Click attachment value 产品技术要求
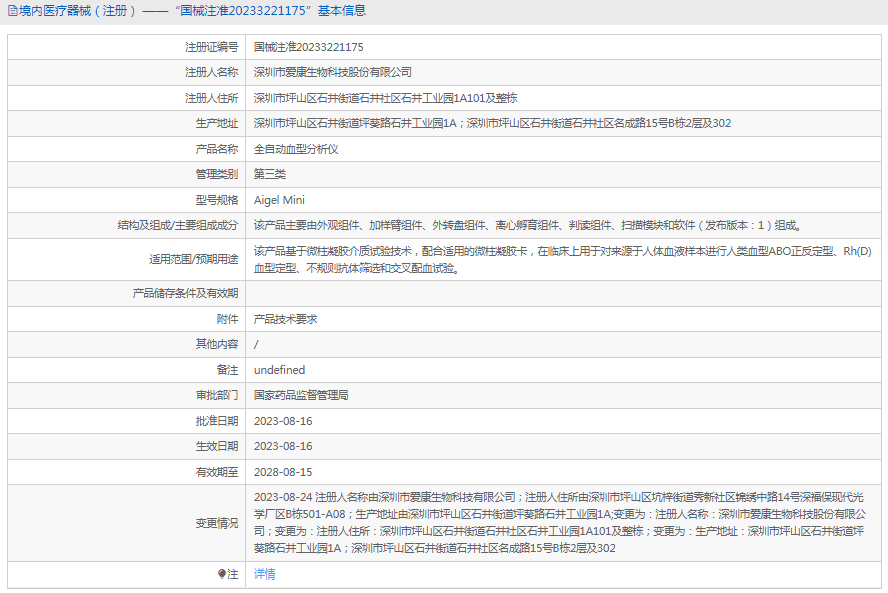This screenshot has height=593, width=888. pyautogui.click(x=285, y=319)
